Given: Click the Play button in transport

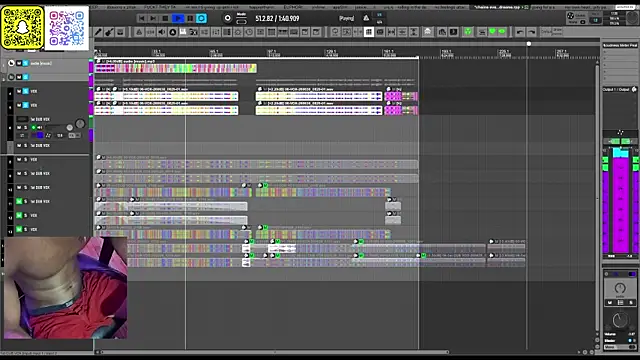Looking at the screenshot, I should [178, 18].
